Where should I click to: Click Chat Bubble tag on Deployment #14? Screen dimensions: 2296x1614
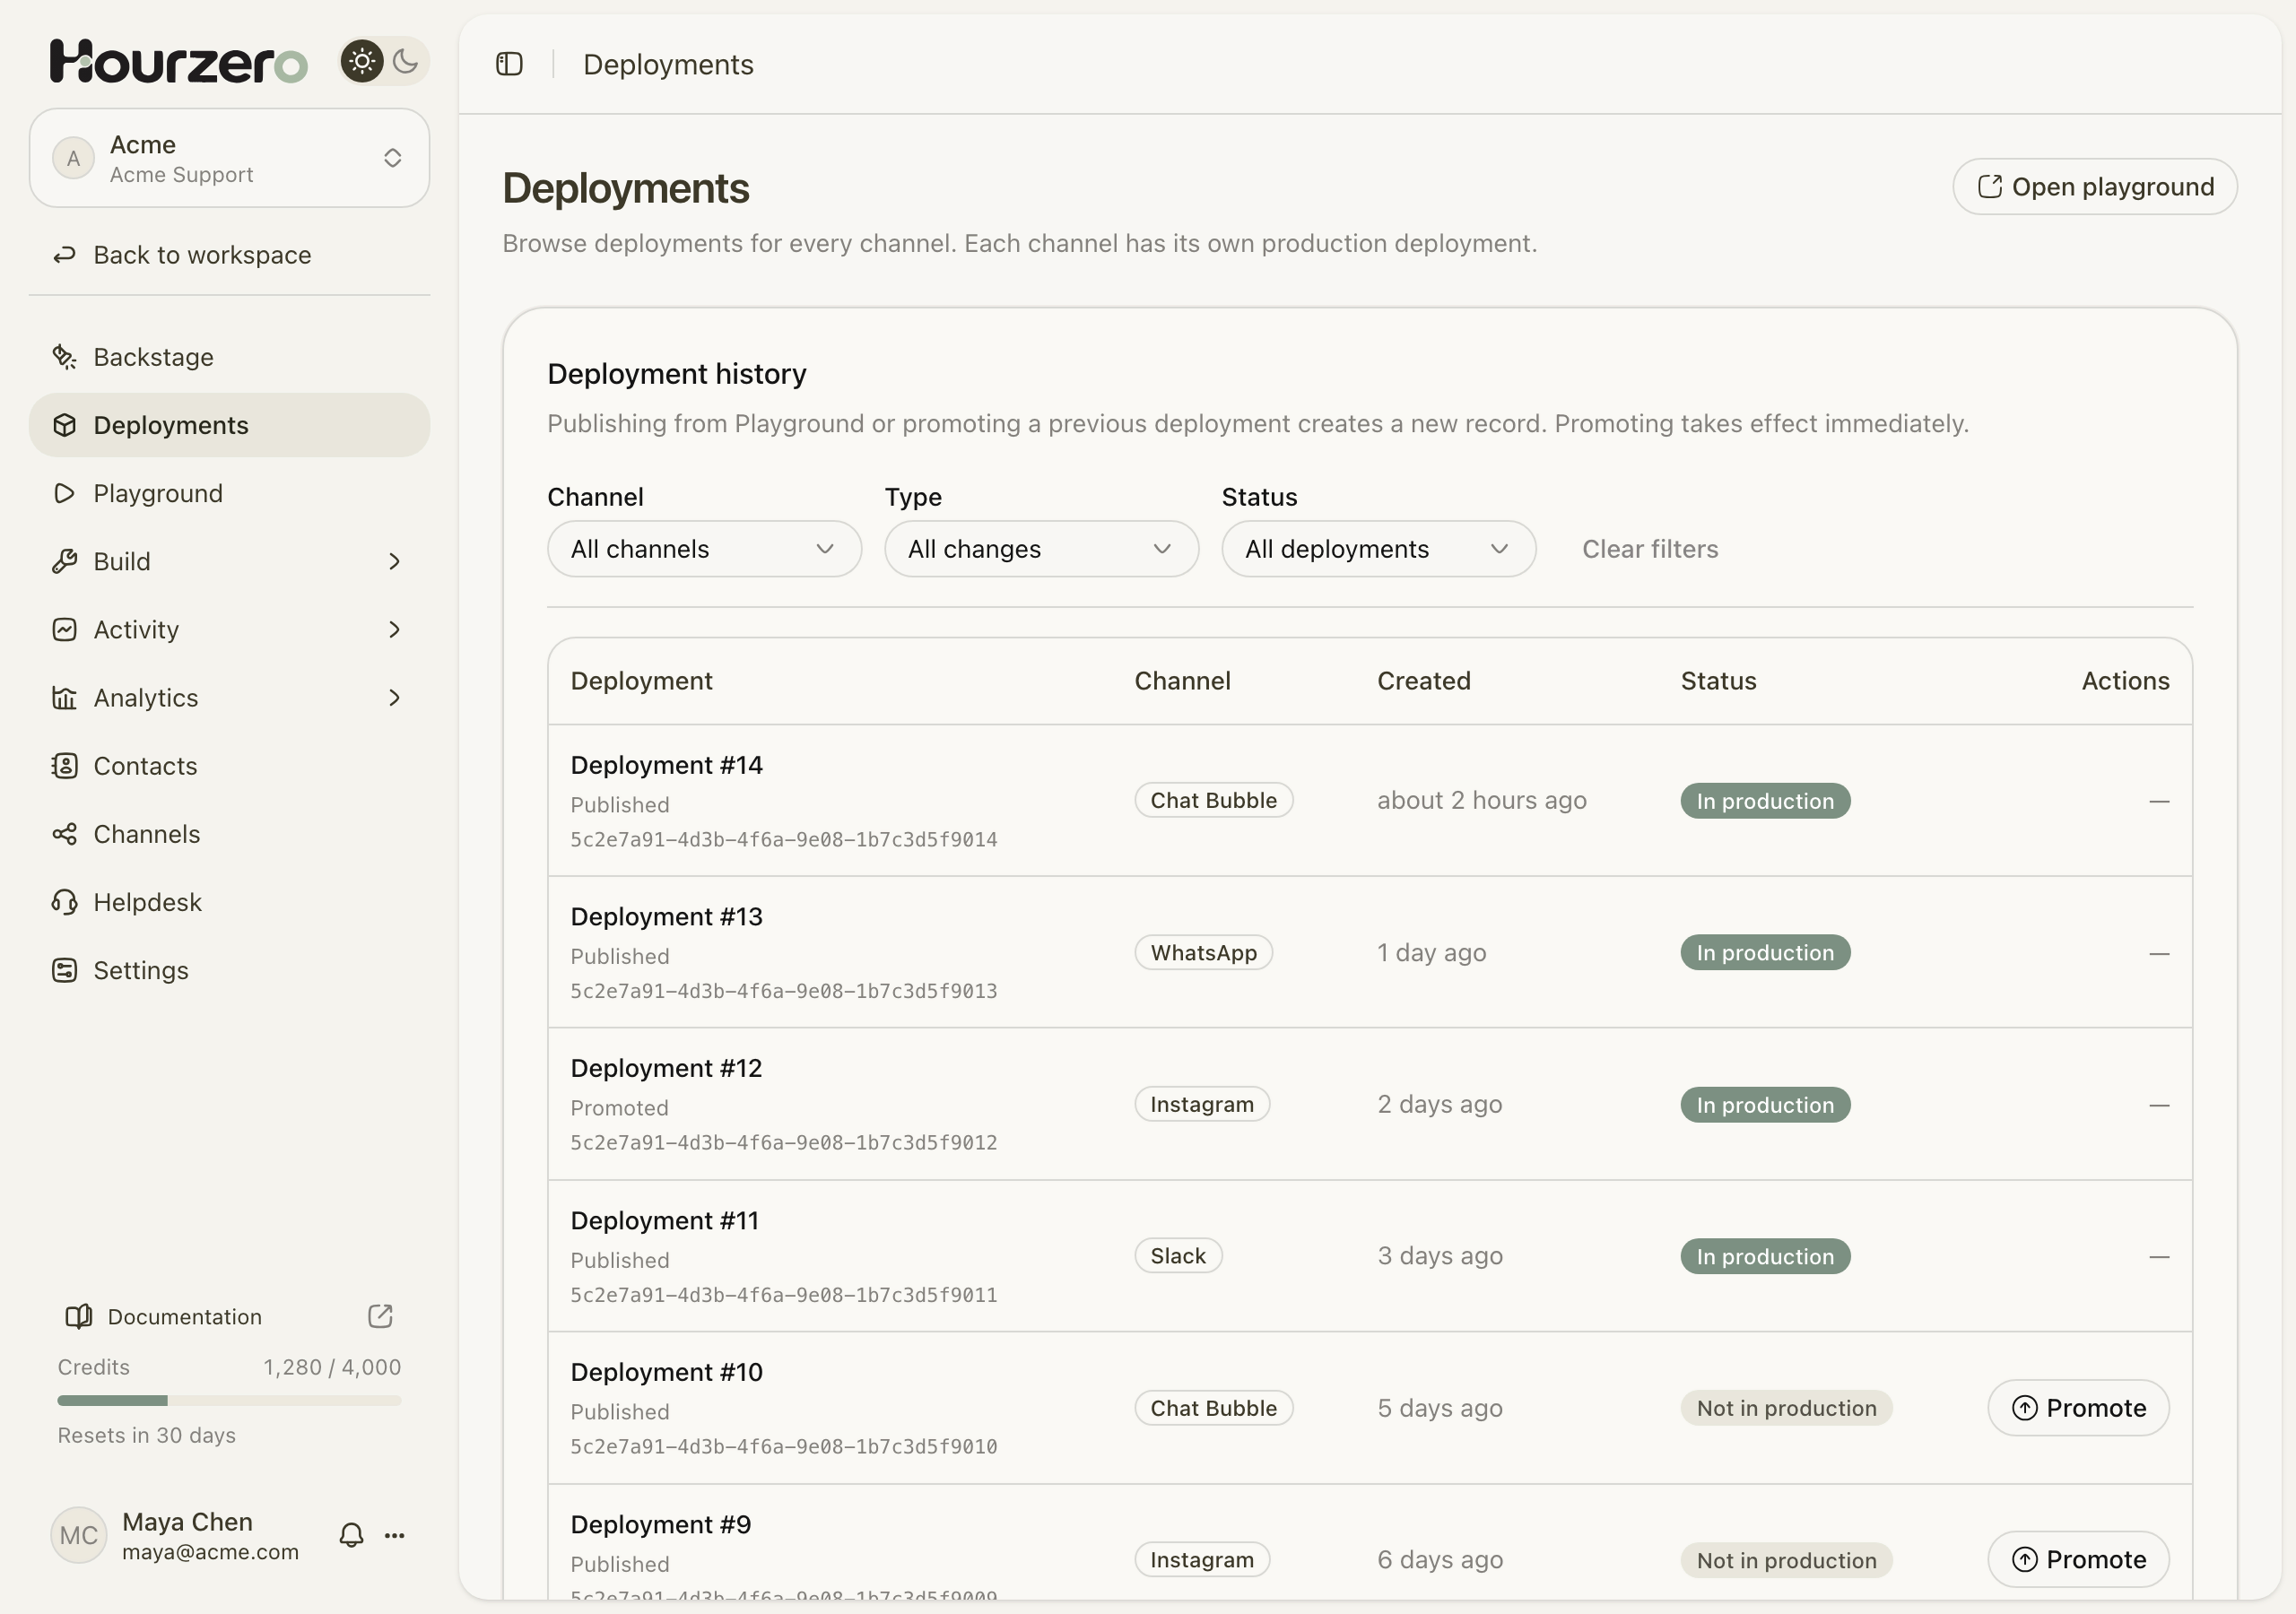pyautogui.click(x=1214, y=800)
